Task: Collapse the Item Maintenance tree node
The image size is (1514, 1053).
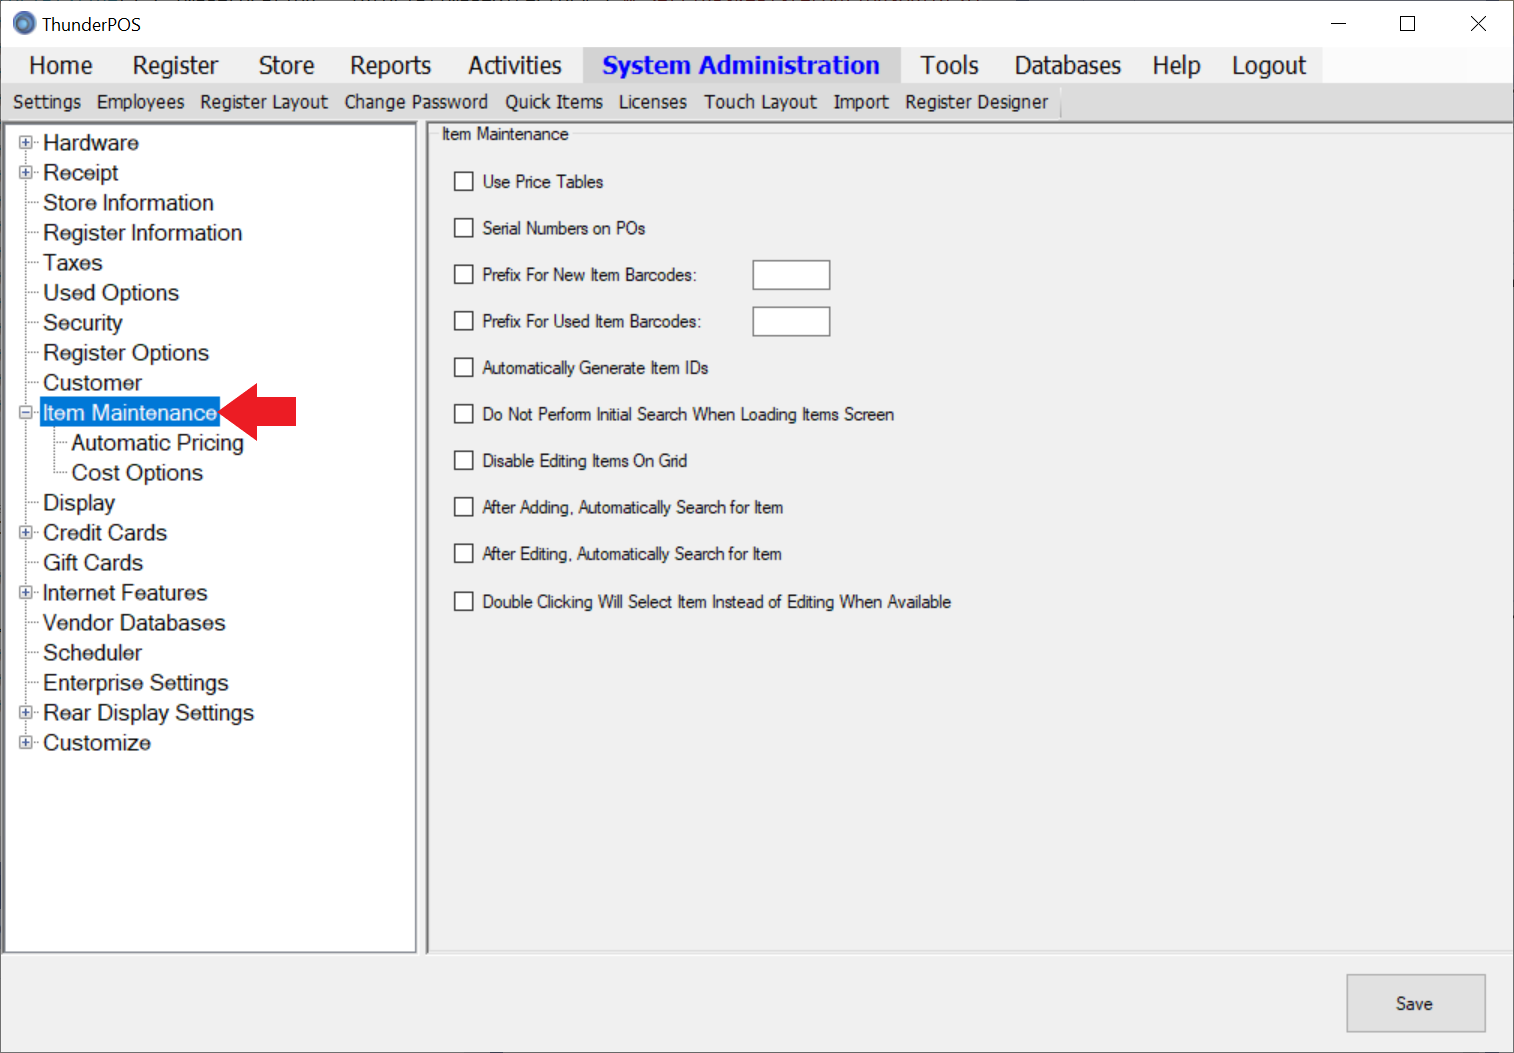Action: point(26,413)
